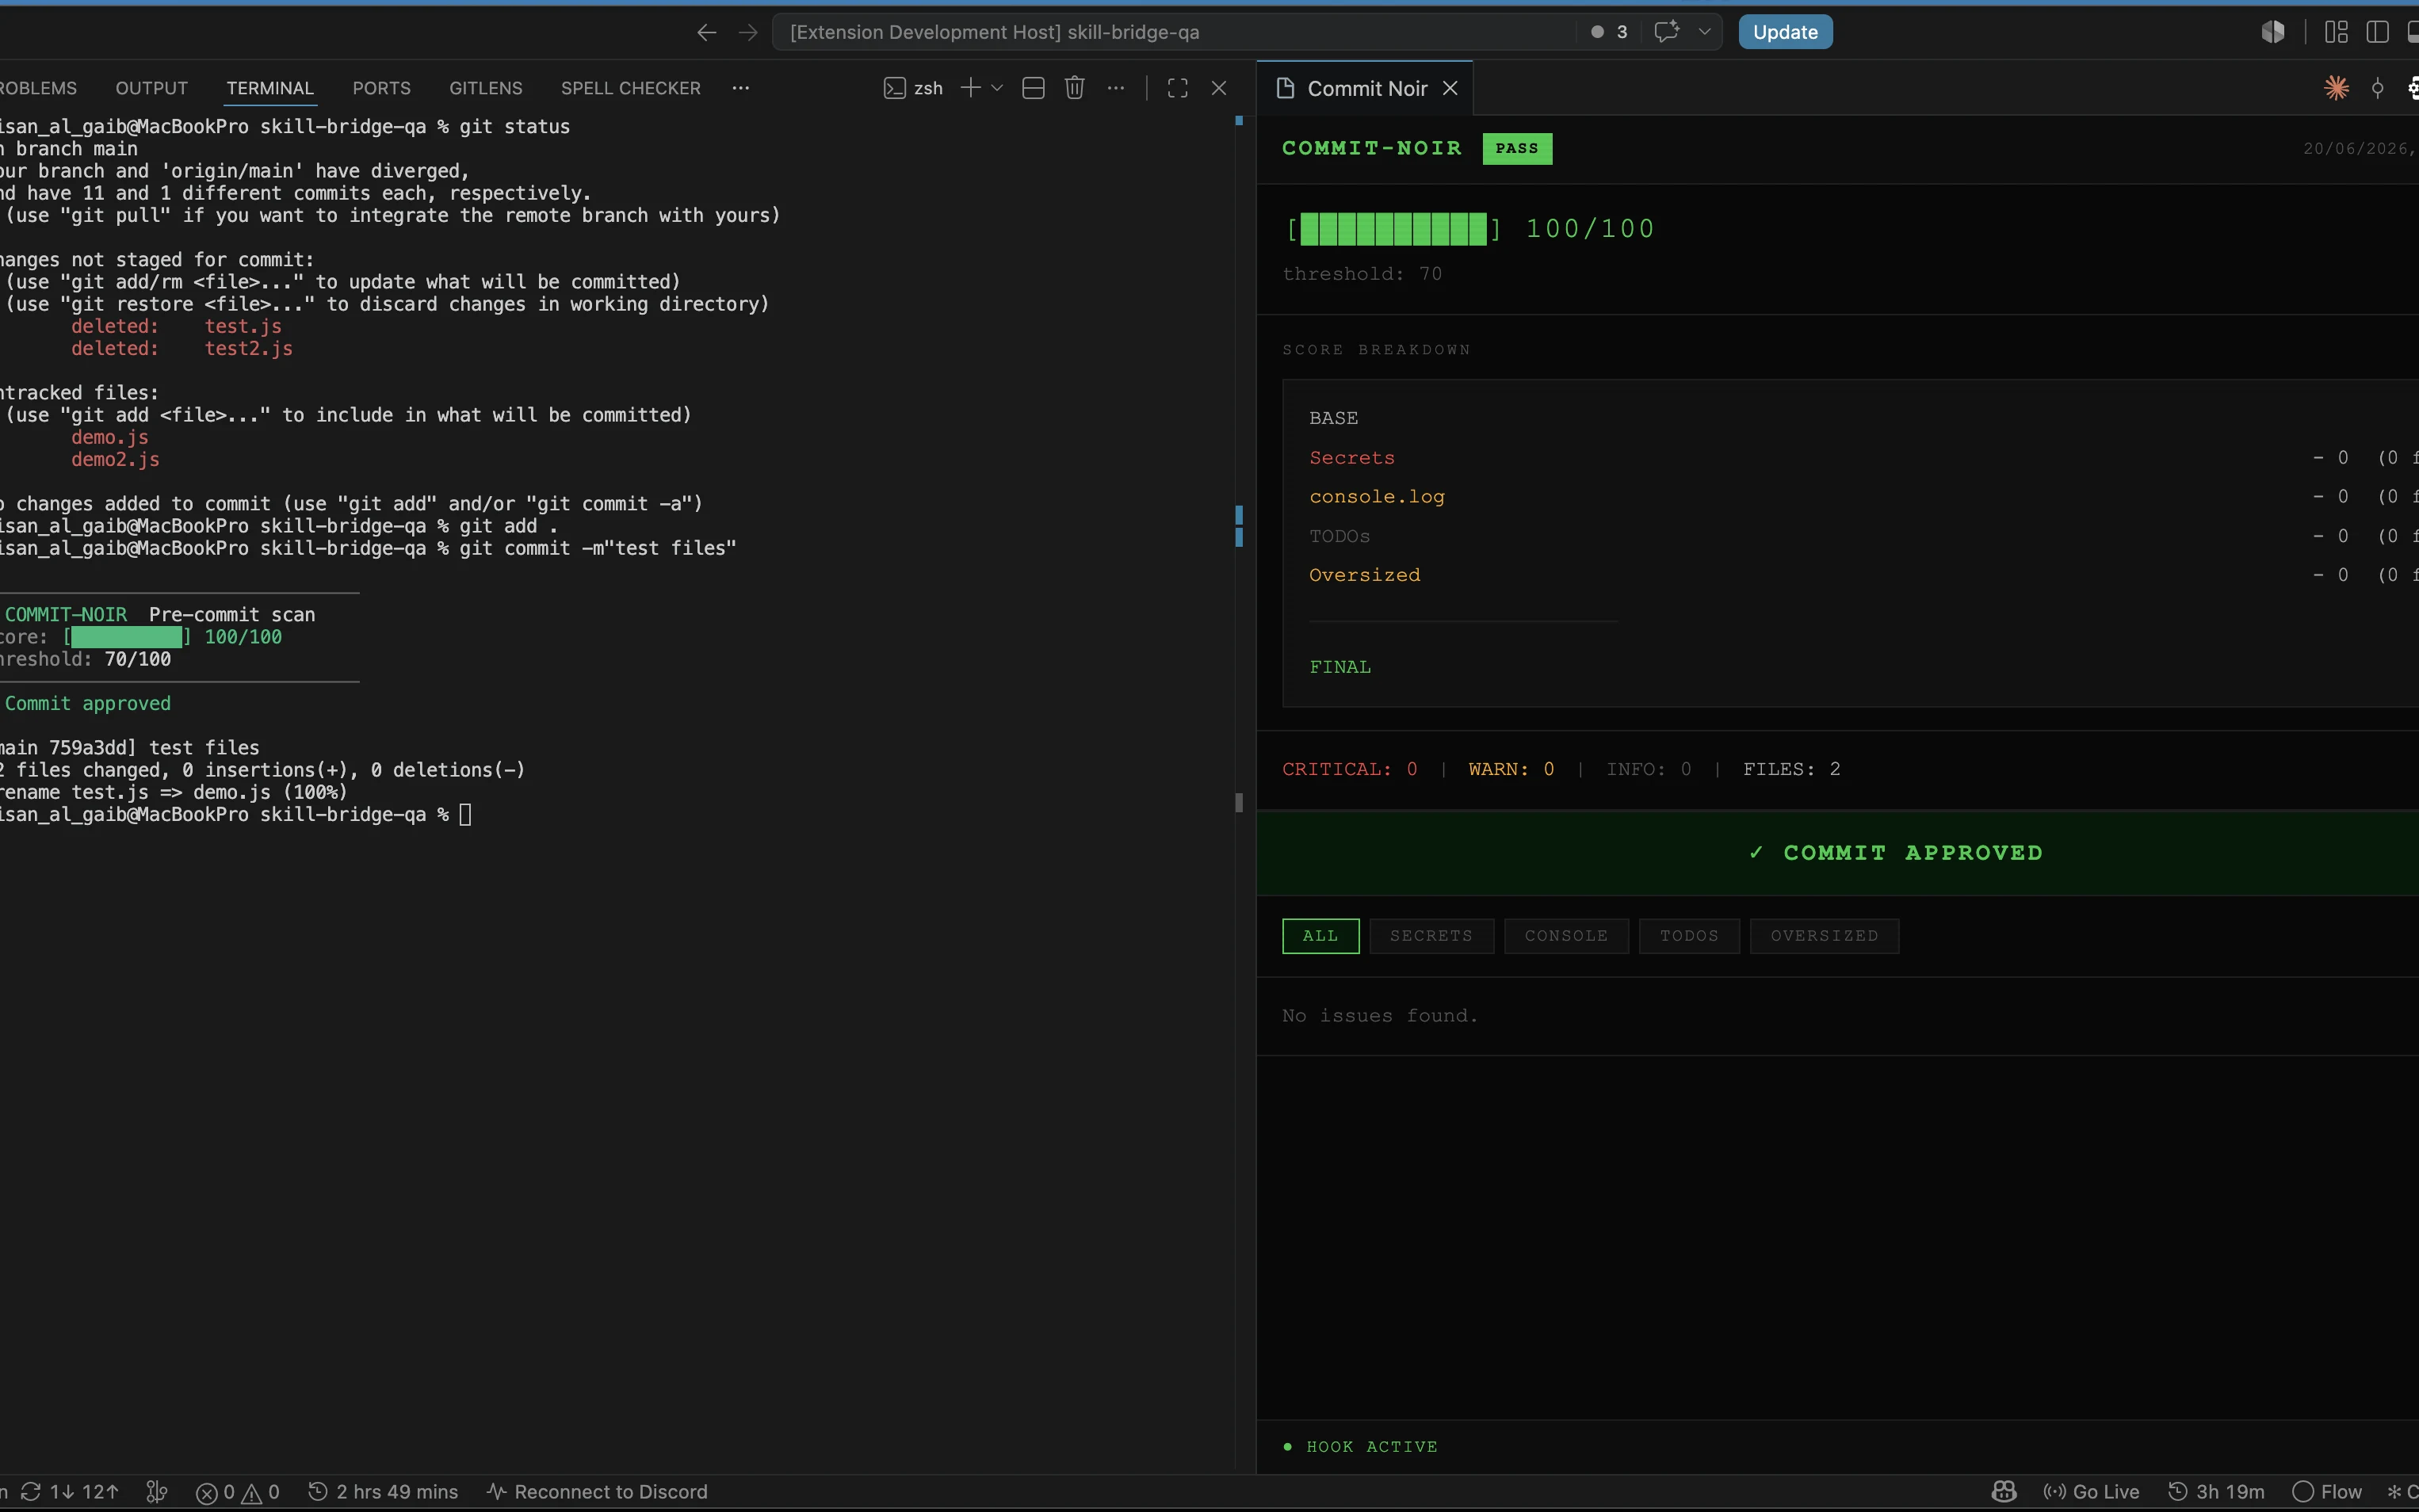Close the terminal panel with the X icon
Image resolution: width=2419 pixels, height=1512 pixels.
click(x=1219, y=88)
